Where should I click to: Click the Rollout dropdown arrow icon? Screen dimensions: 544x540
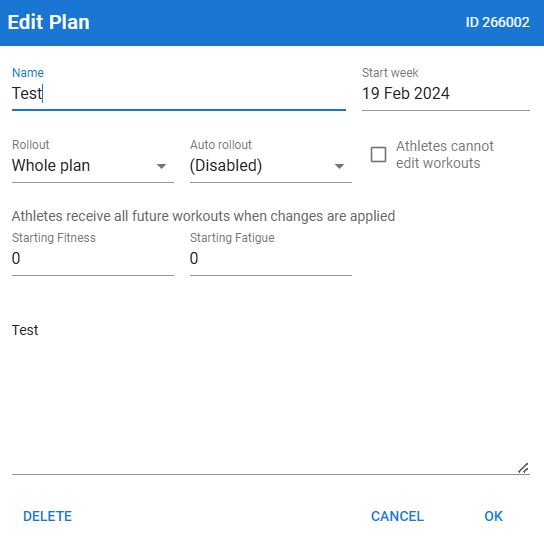point(161,166)
